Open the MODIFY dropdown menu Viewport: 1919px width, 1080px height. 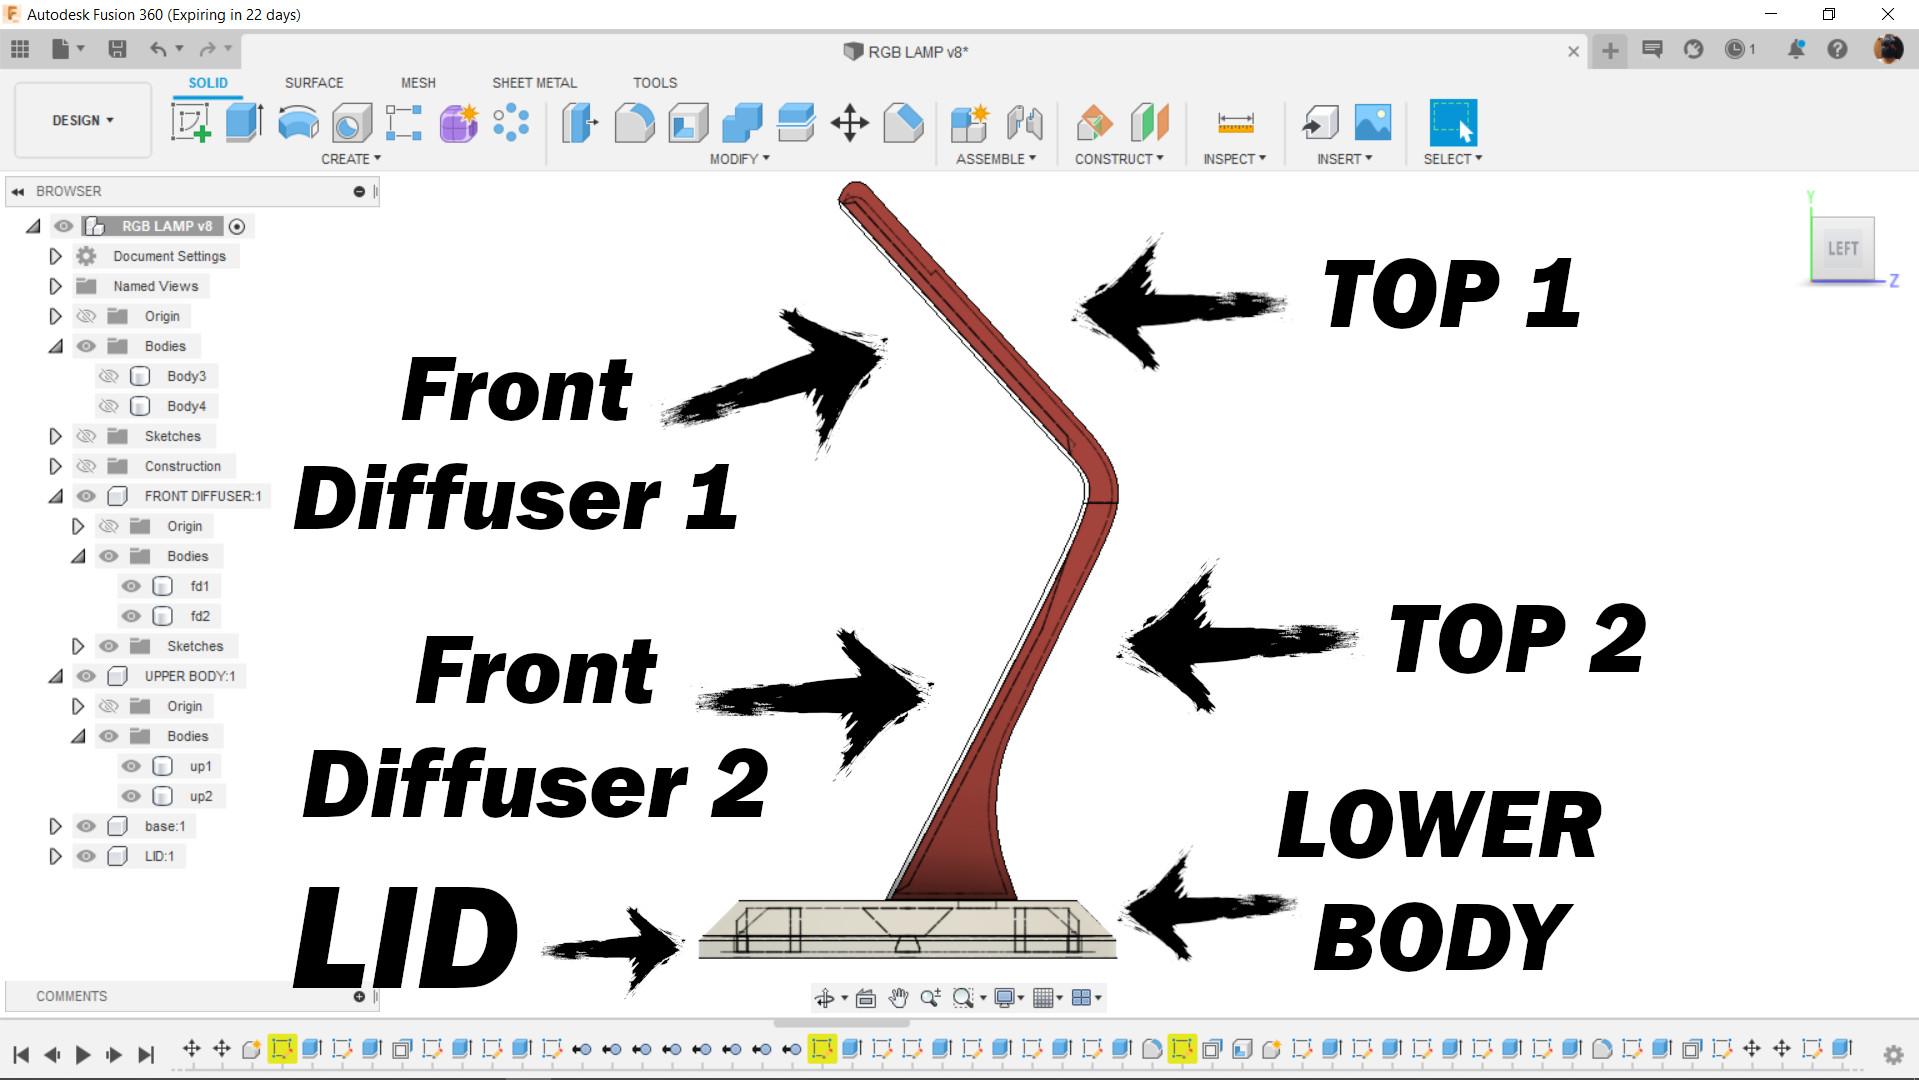[x=738, y=158]
